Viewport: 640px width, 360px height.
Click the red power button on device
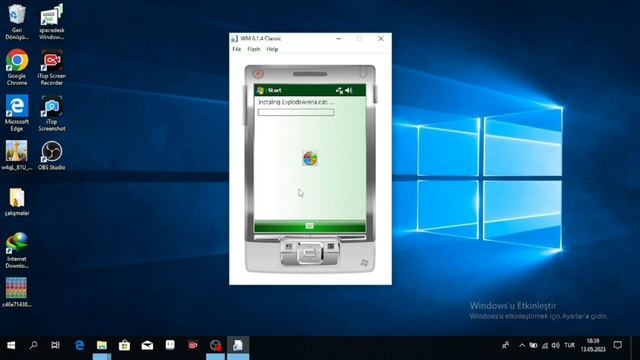click(258, 74)
